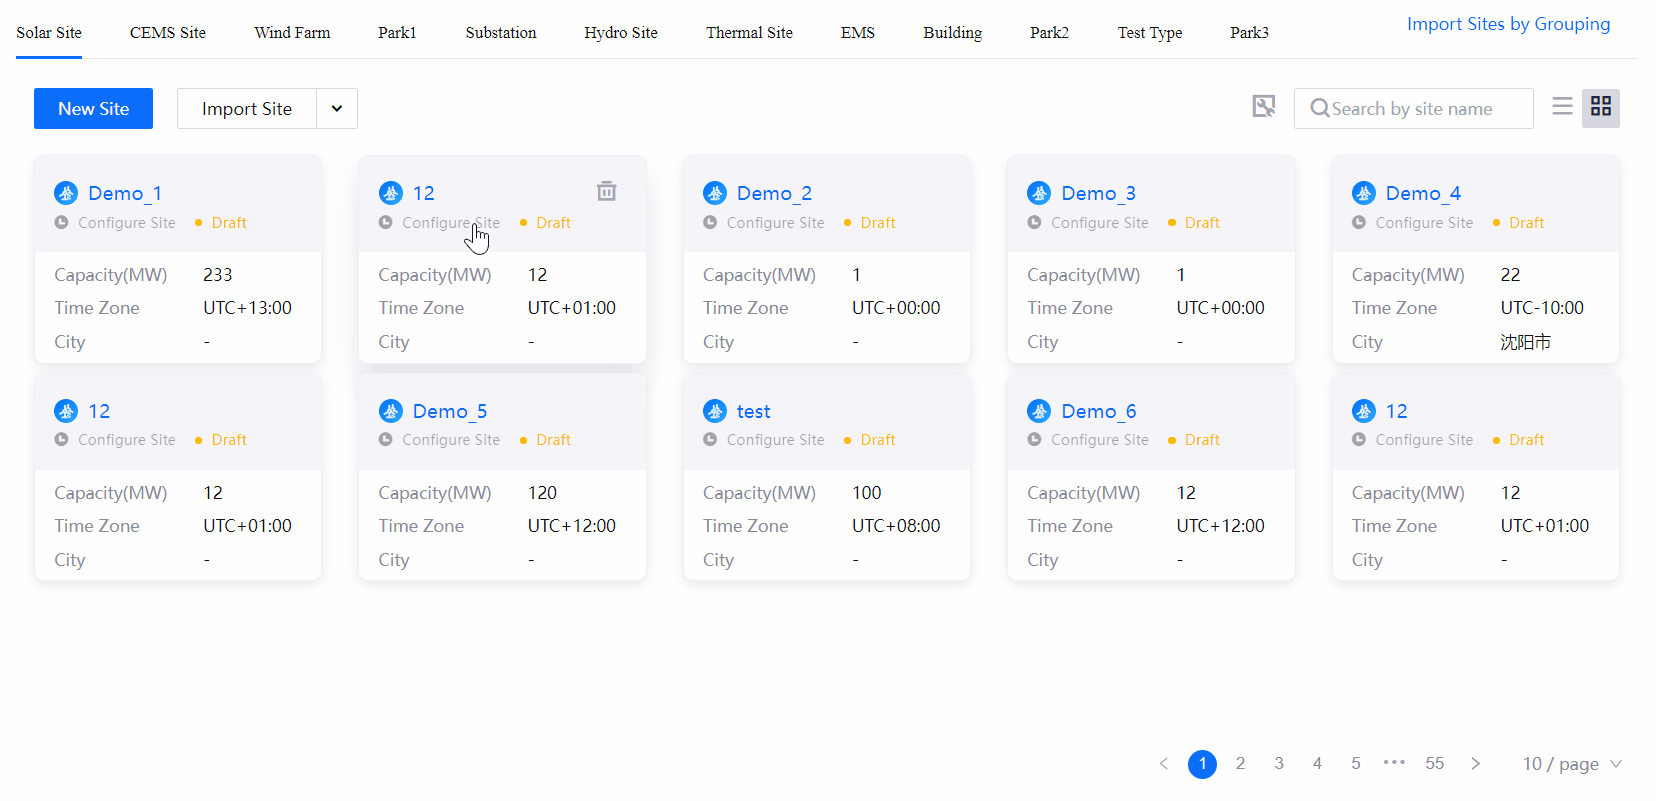Click clock icon on Demo_3 card
This screenshot has height=801, width=1656.
click(x=1034, y=223)
